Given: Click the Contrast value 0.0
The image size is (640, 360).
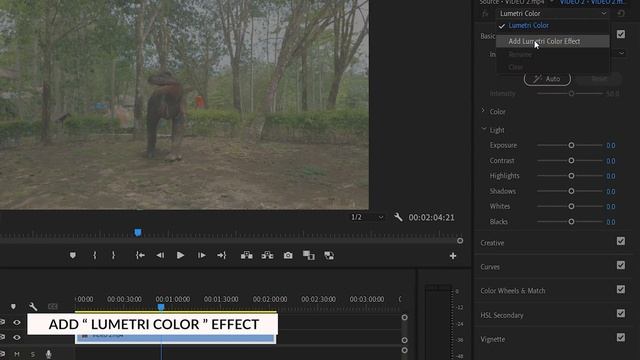Looking at the screenshot, I should pyautogui.click(x=611, y=161).
